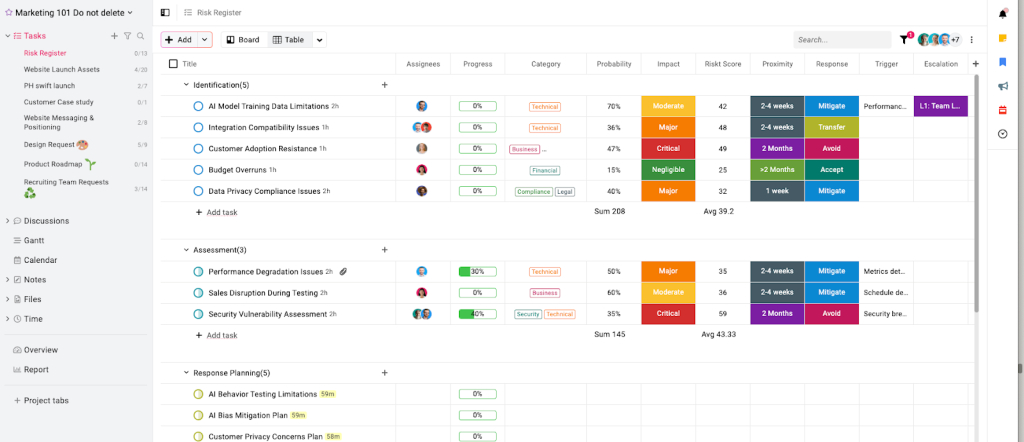Open the dropdown arrow beside Add button
This screenshot has width=1024, height=442.
(x=205, y=40)
